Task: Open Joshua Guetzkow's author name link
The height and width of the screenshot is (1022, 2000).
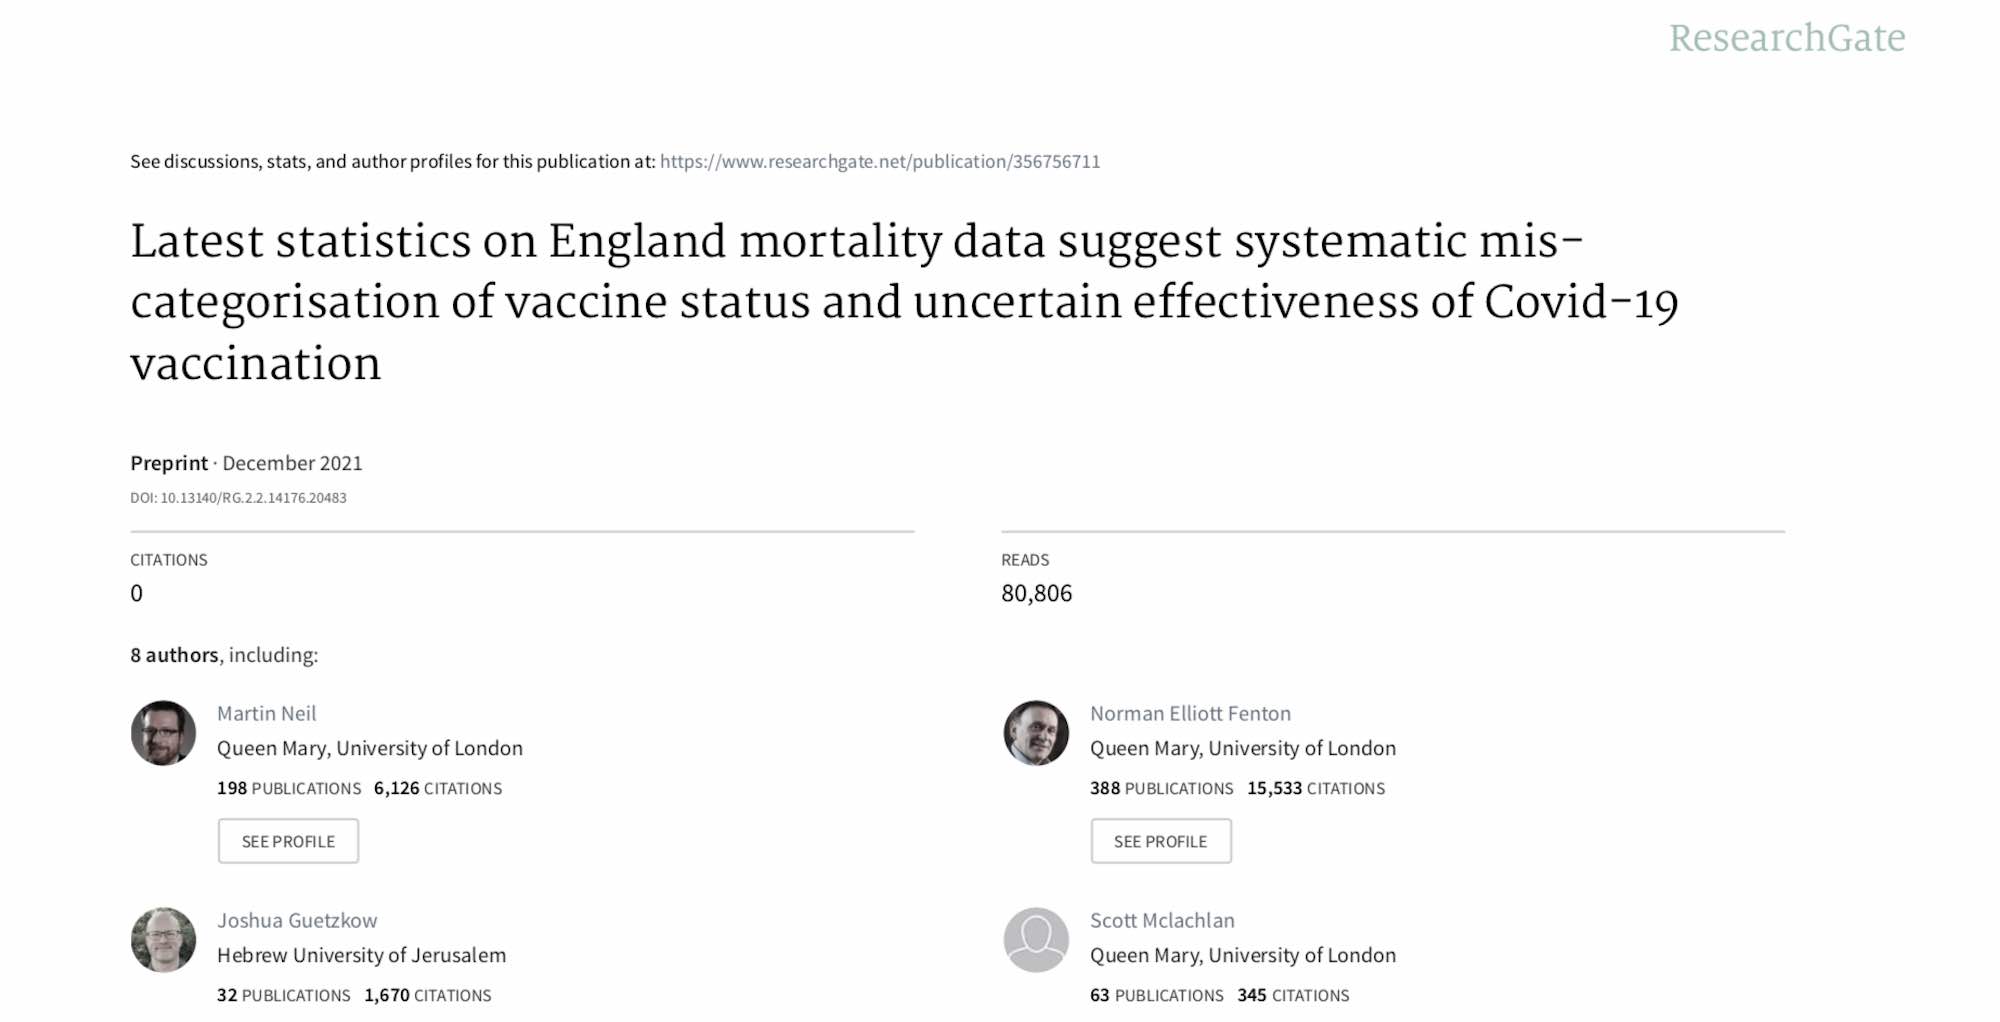Action: pos(297,920)
